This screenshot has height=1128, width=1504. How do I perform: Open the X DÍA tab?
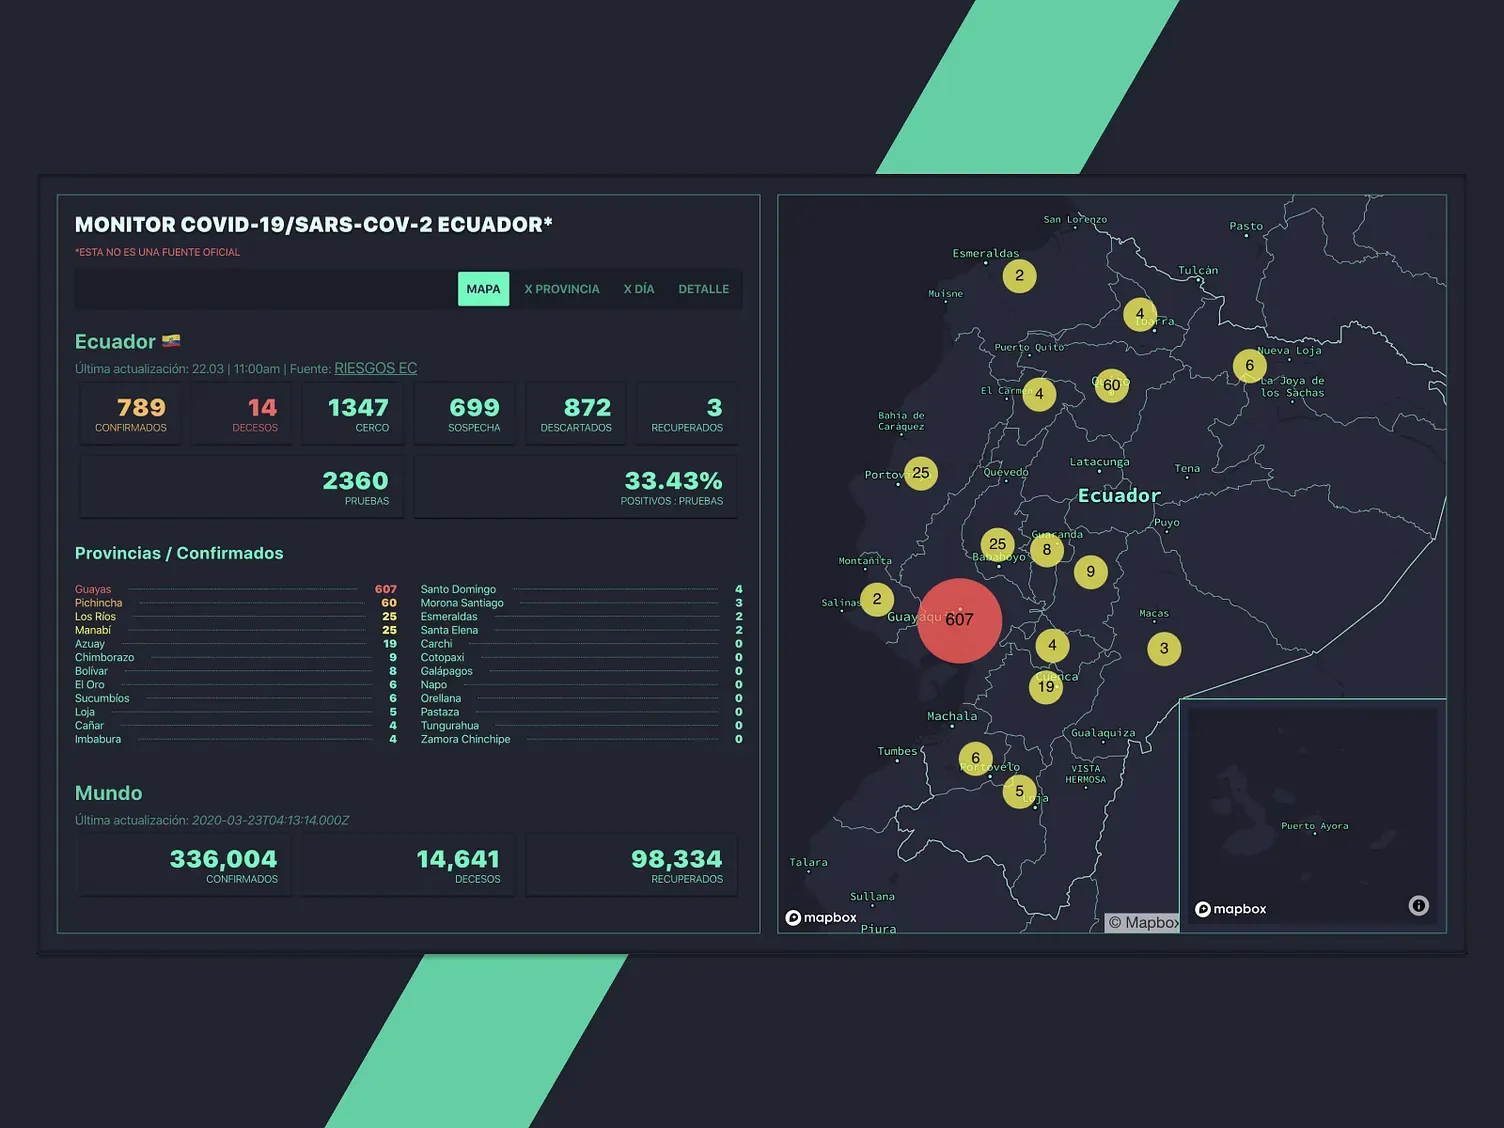click(639, 288)
